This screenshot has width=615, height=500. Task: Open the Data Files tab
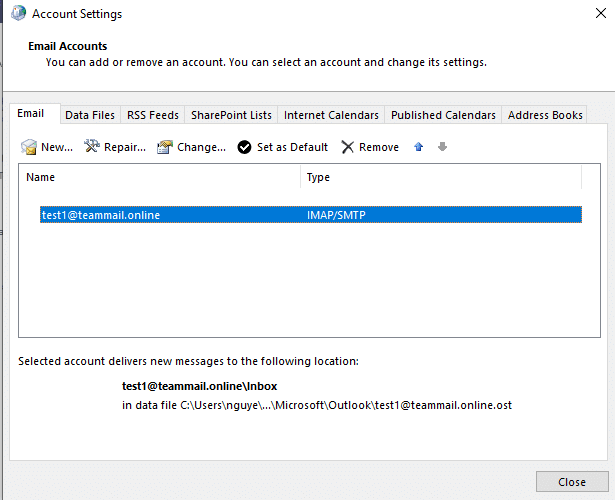pyautogui.click(x=90, y=115)
